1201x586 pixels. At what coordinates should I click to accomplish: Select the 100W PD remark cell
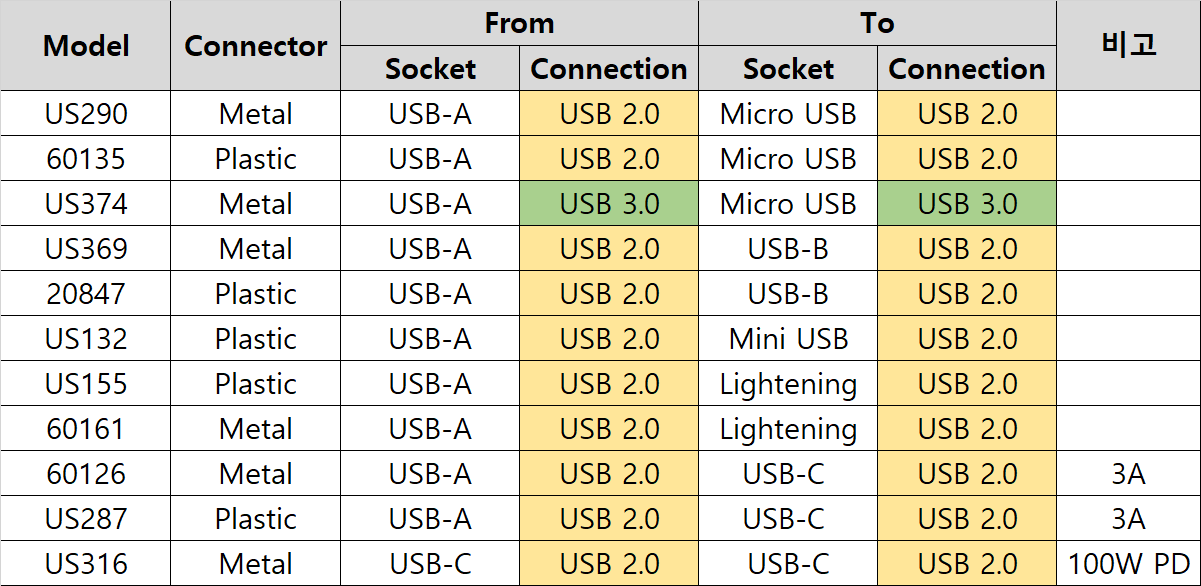(x=1128, y=564)
